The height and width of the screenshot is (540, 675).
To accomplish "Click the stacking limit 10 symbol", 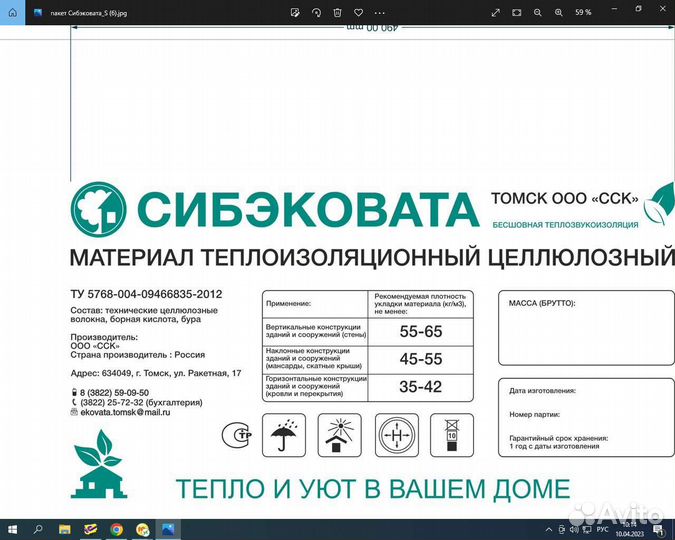I will click(x=452, y=435).
